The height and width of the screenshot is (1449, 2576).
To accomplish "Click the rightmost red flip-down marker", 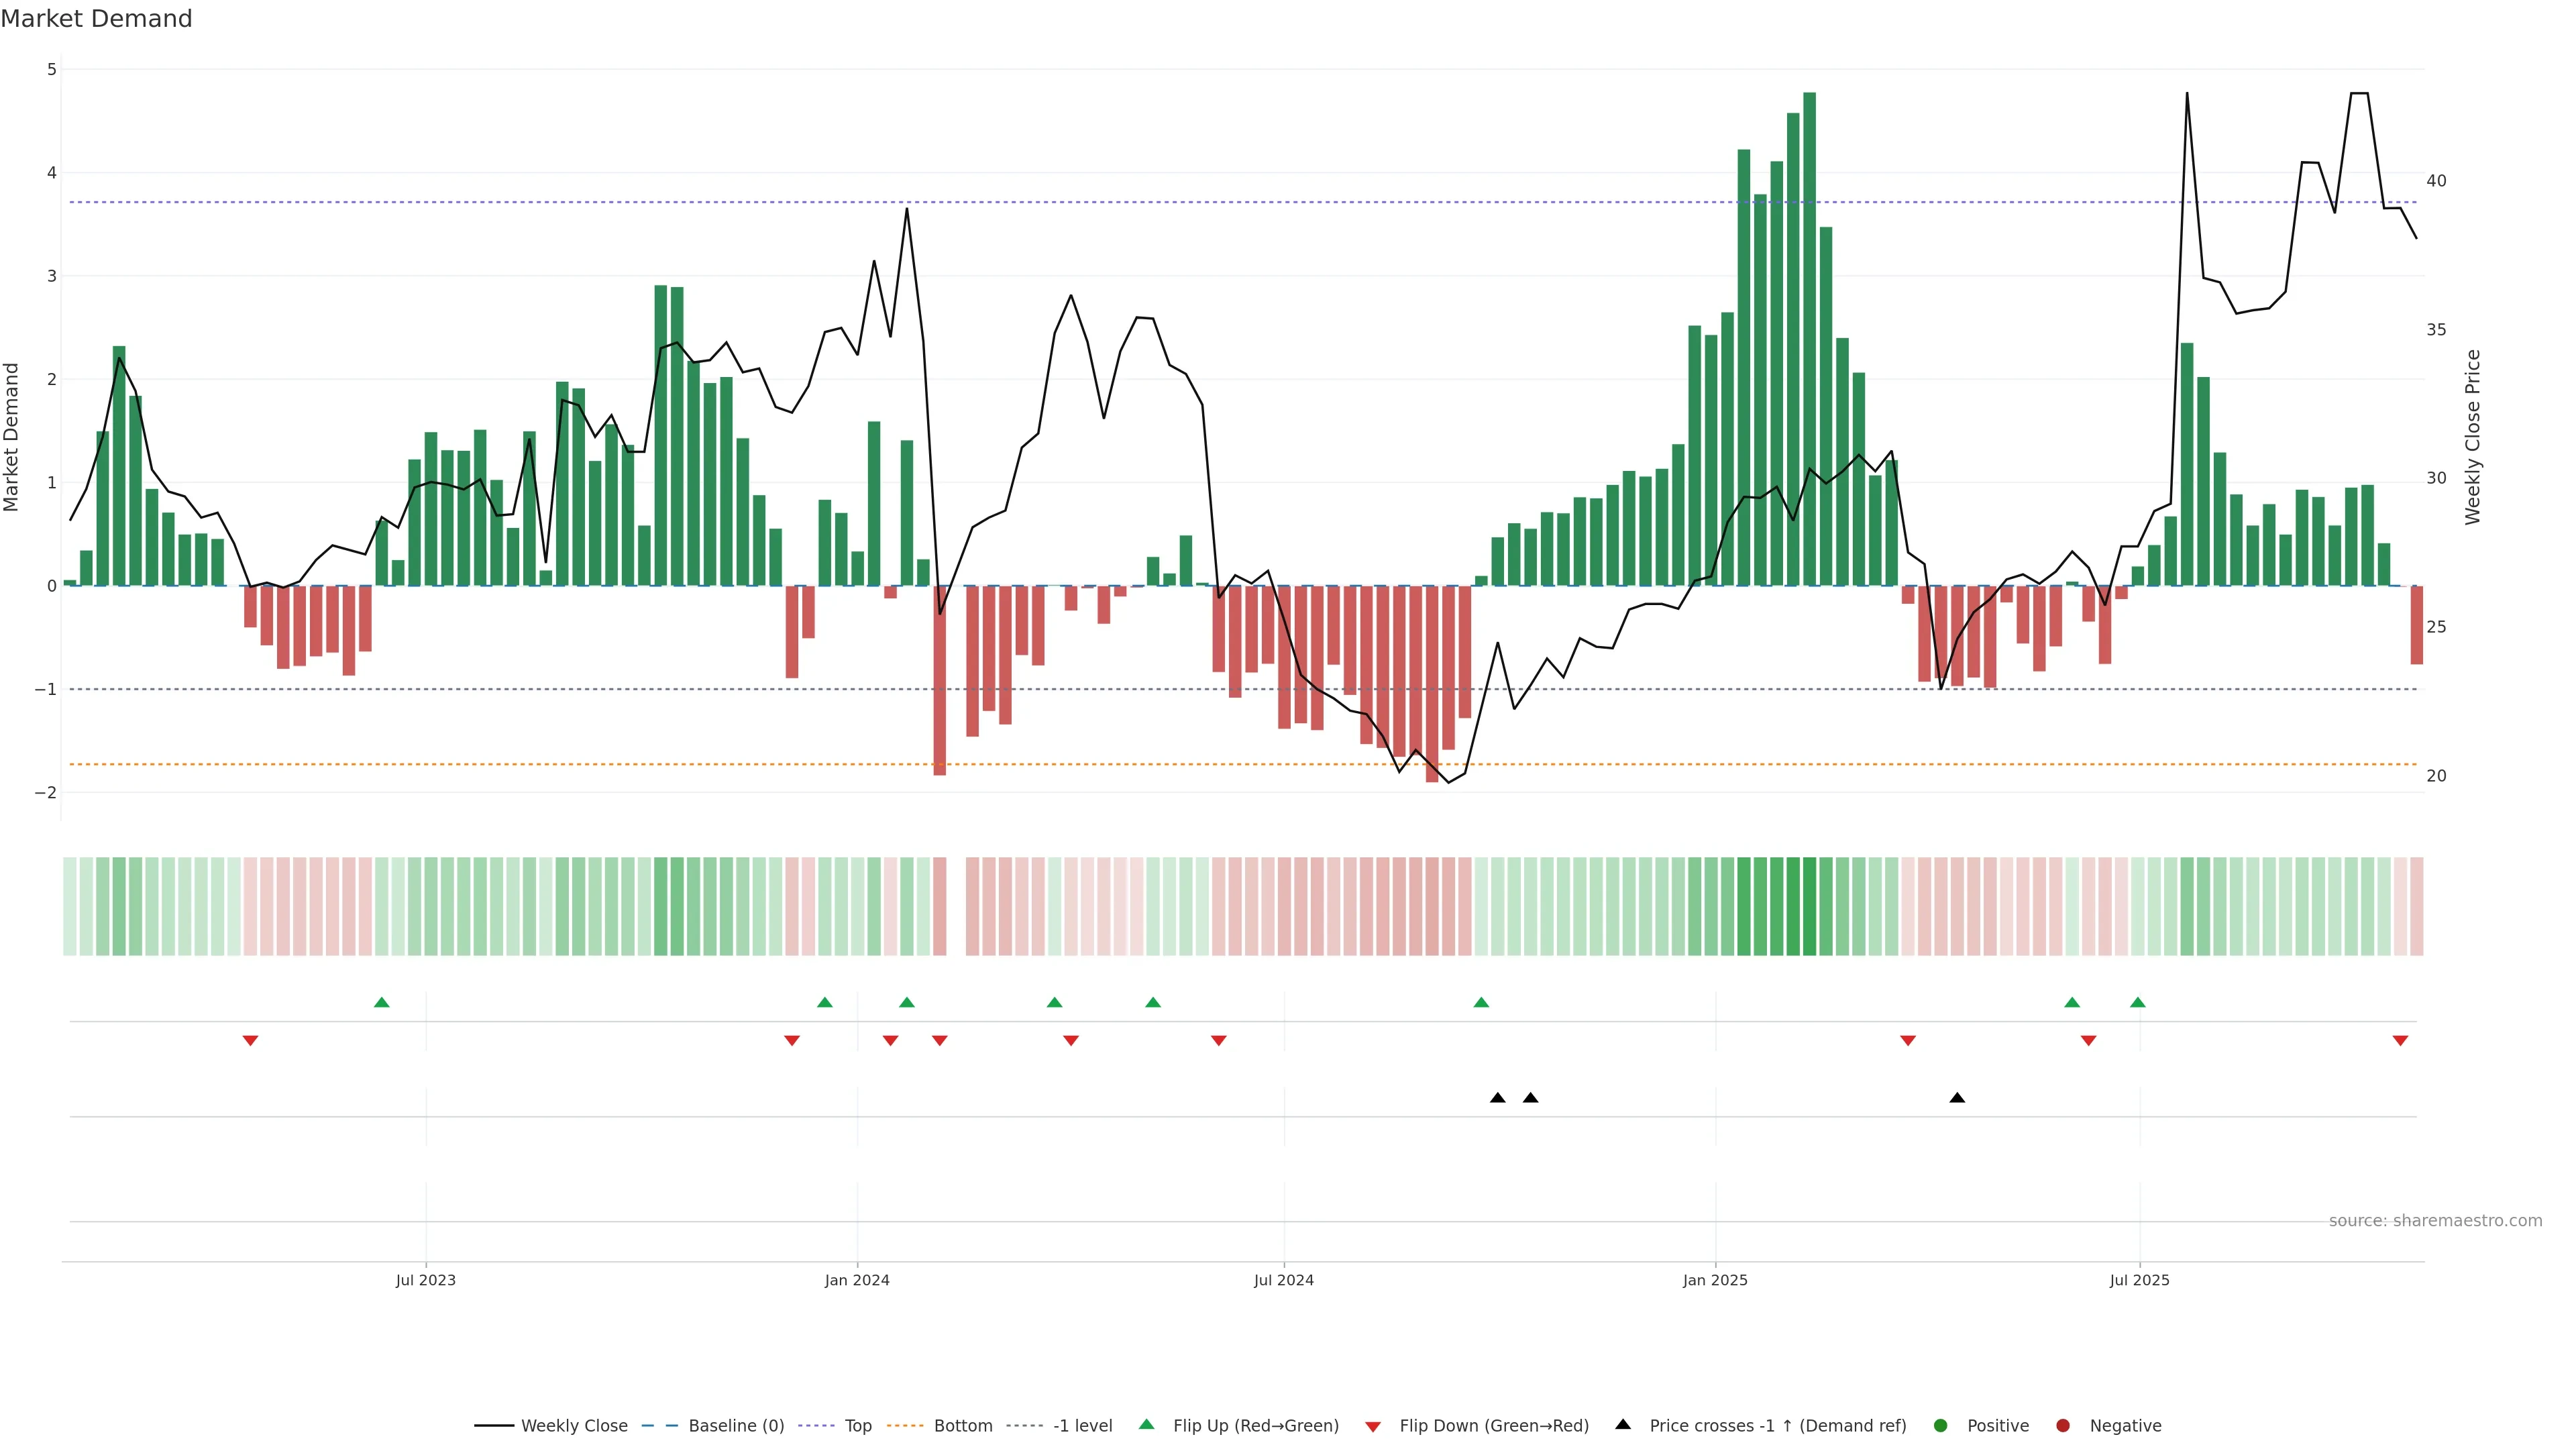I will click(x=2400, y=1041).
